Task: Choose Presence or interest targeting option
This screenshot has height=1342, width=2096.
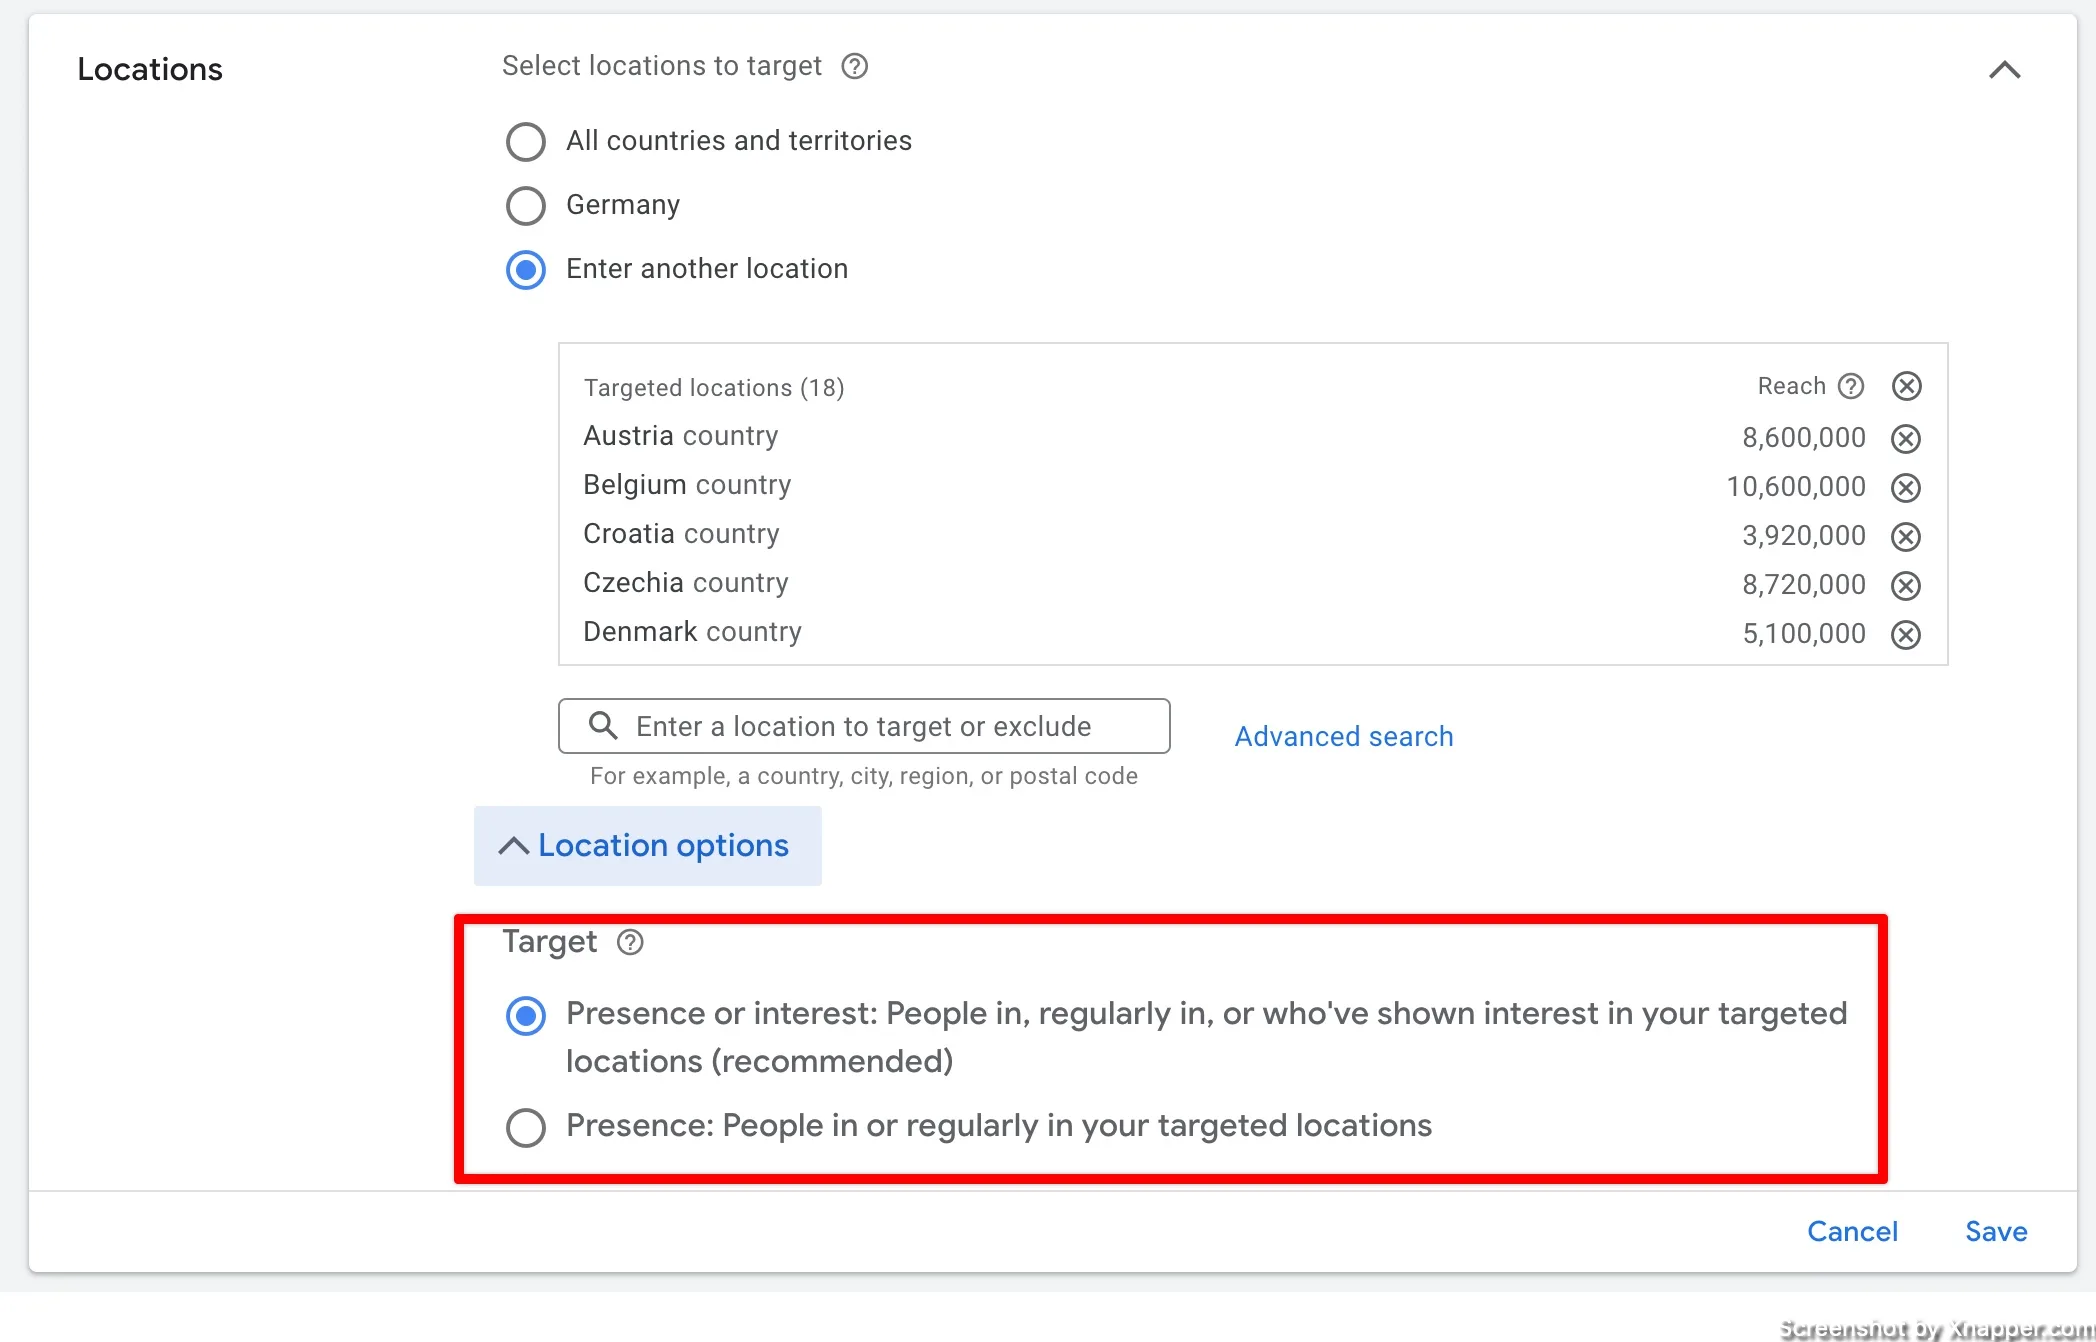Action: tap(526, 1016)
